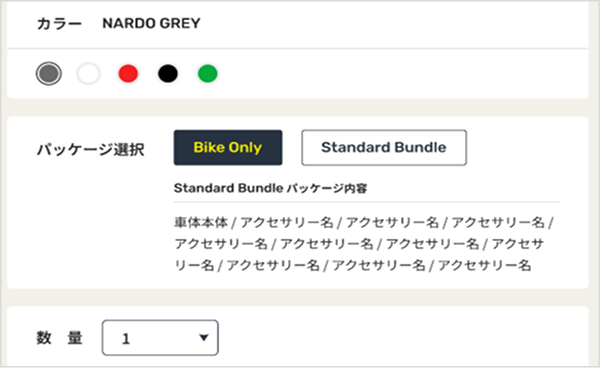Click the パッケージ選択 label
600x368 pixels.
coord(91,149)
